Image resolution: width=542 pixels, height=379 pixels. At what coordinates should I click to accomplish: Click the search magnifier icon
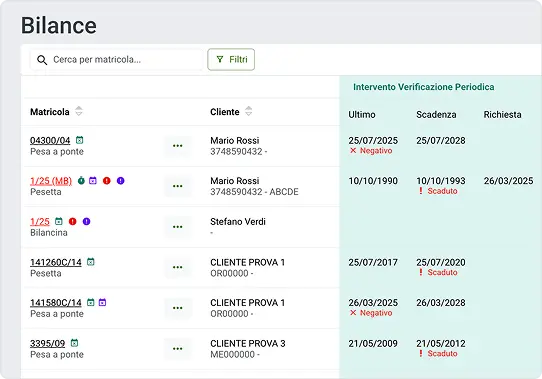pos(42,60)
